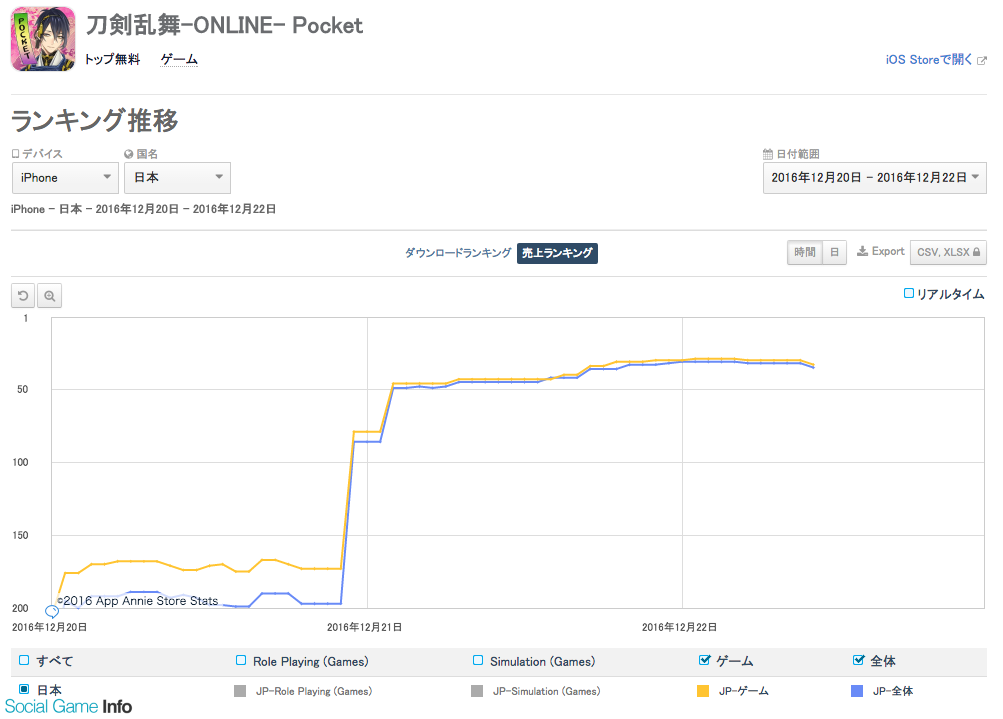Toggle the 日本 country checkbox
The image size is (1003, 719).
point(24,689)
